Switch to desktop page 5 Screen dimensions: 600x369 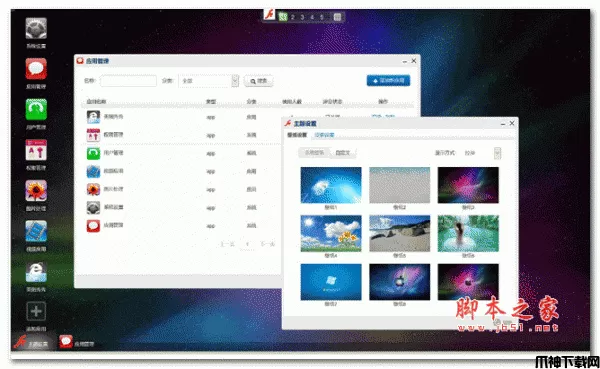point(321,17)
